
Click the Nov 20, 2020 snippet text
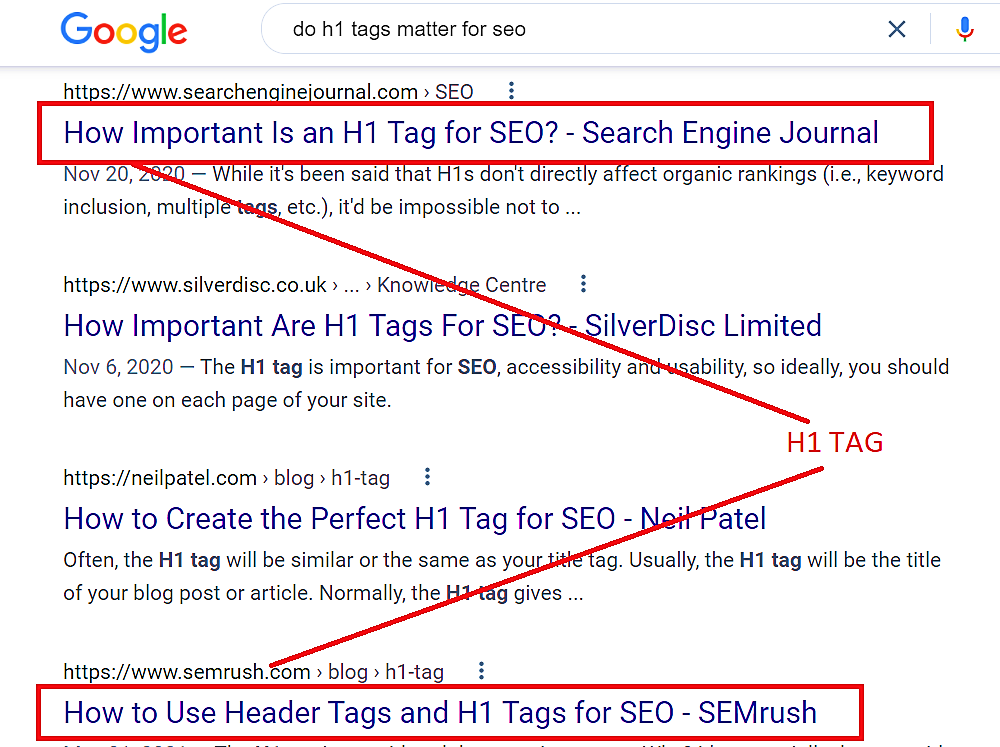coord(504,191)
